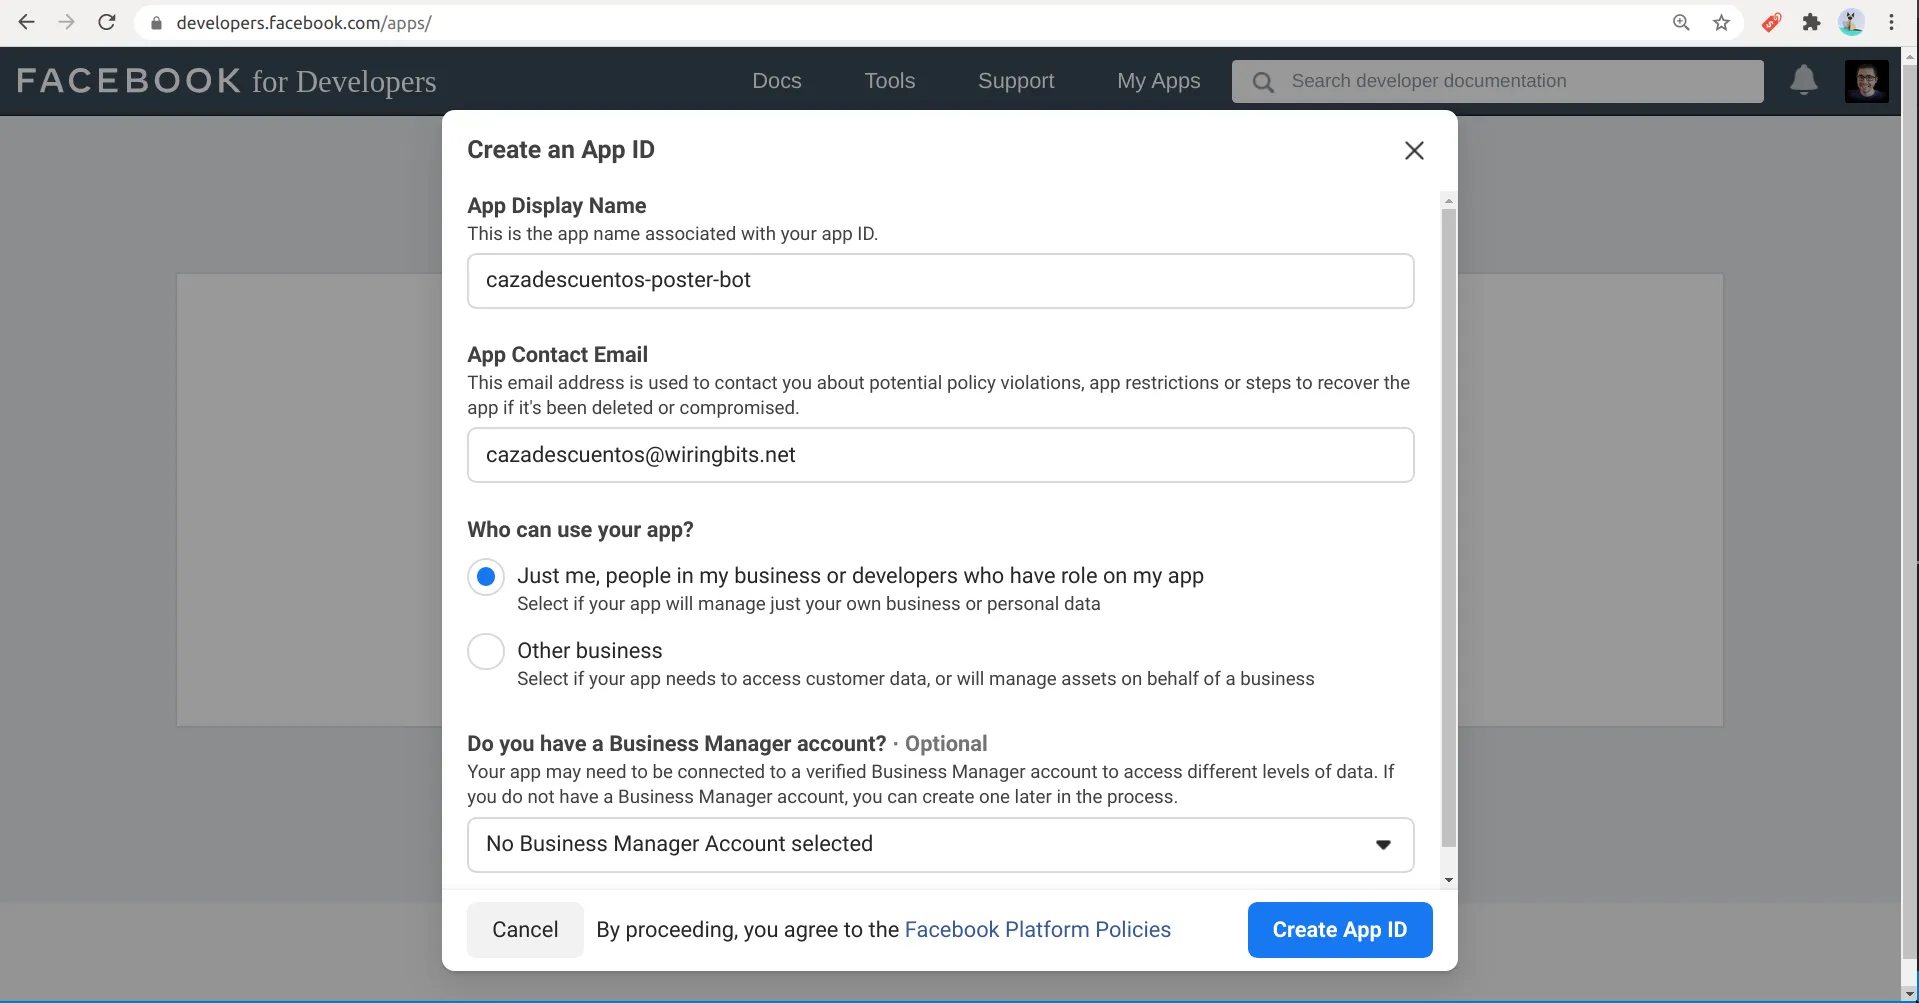The height and width of the screenshot is (1003, 1919).
Task: Go to Facebook for Developers home logo
Action: pyautogui.click(x=226, y=81)
